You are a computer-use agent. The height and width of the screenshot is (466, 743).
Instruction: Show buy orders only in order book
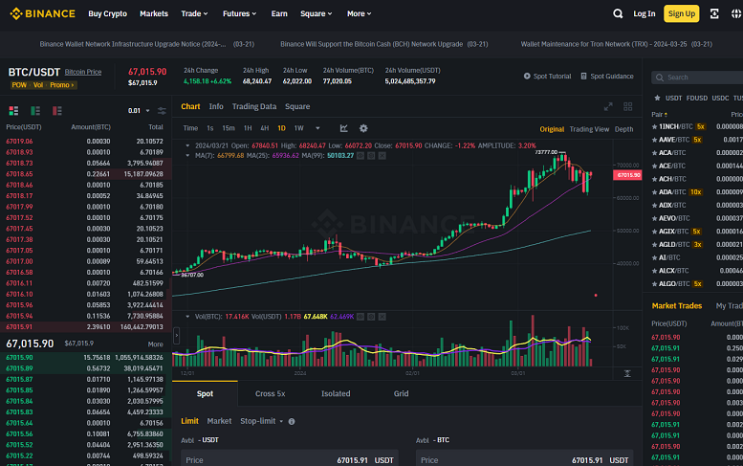pos(35,111)
